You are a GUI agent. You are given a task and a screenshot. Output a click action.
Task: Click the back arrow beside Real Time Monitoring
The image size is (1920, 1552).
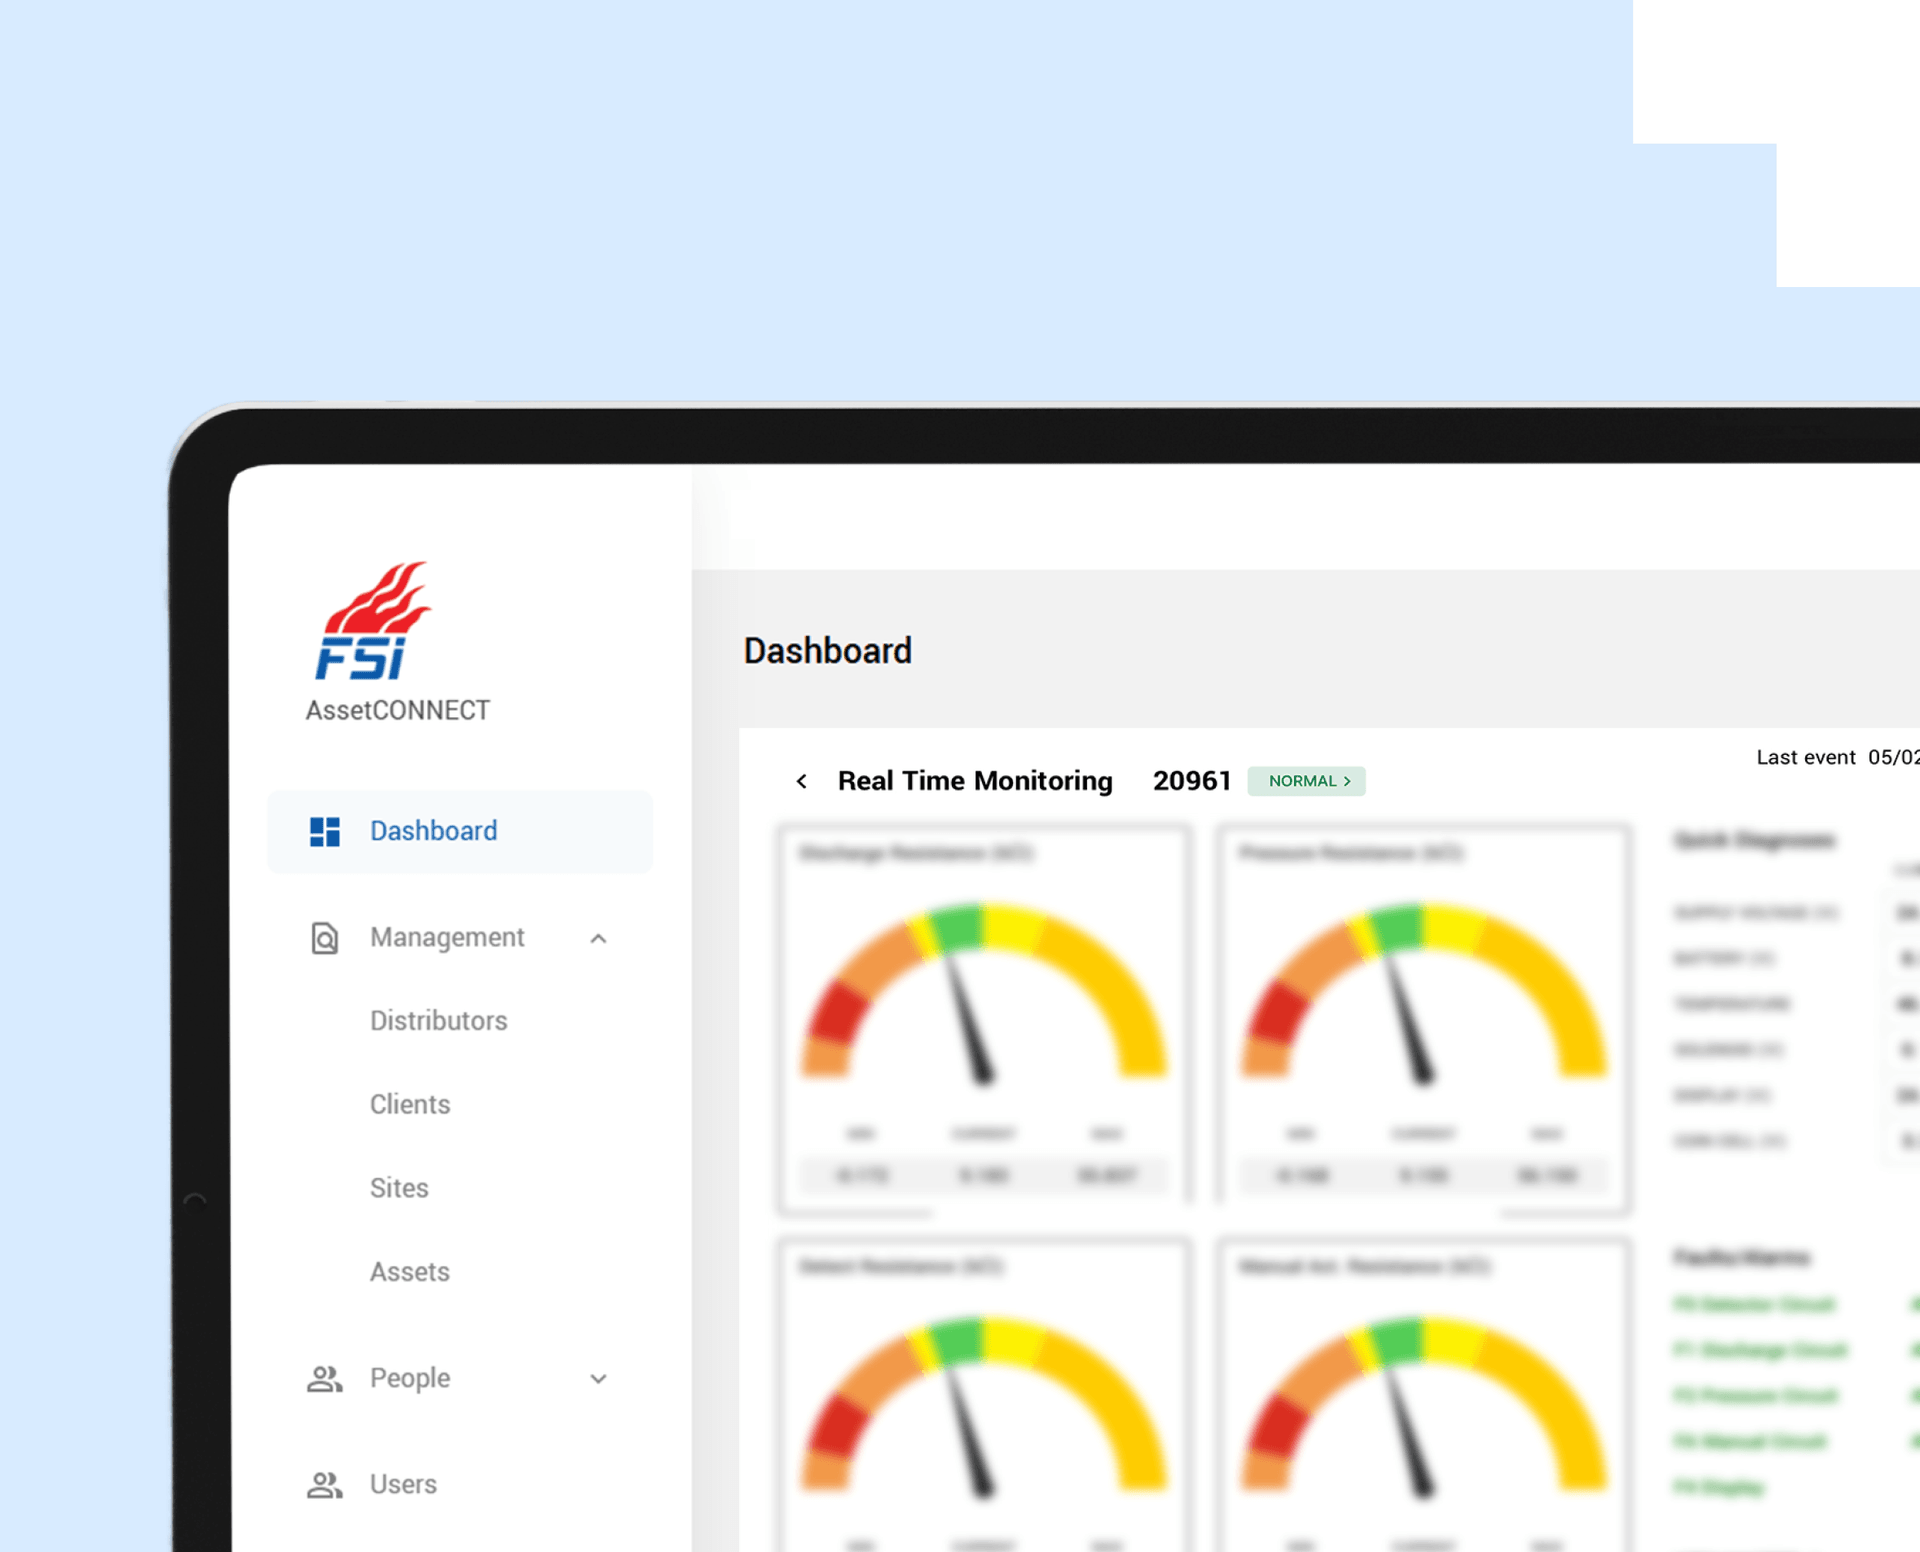(801, 781)
